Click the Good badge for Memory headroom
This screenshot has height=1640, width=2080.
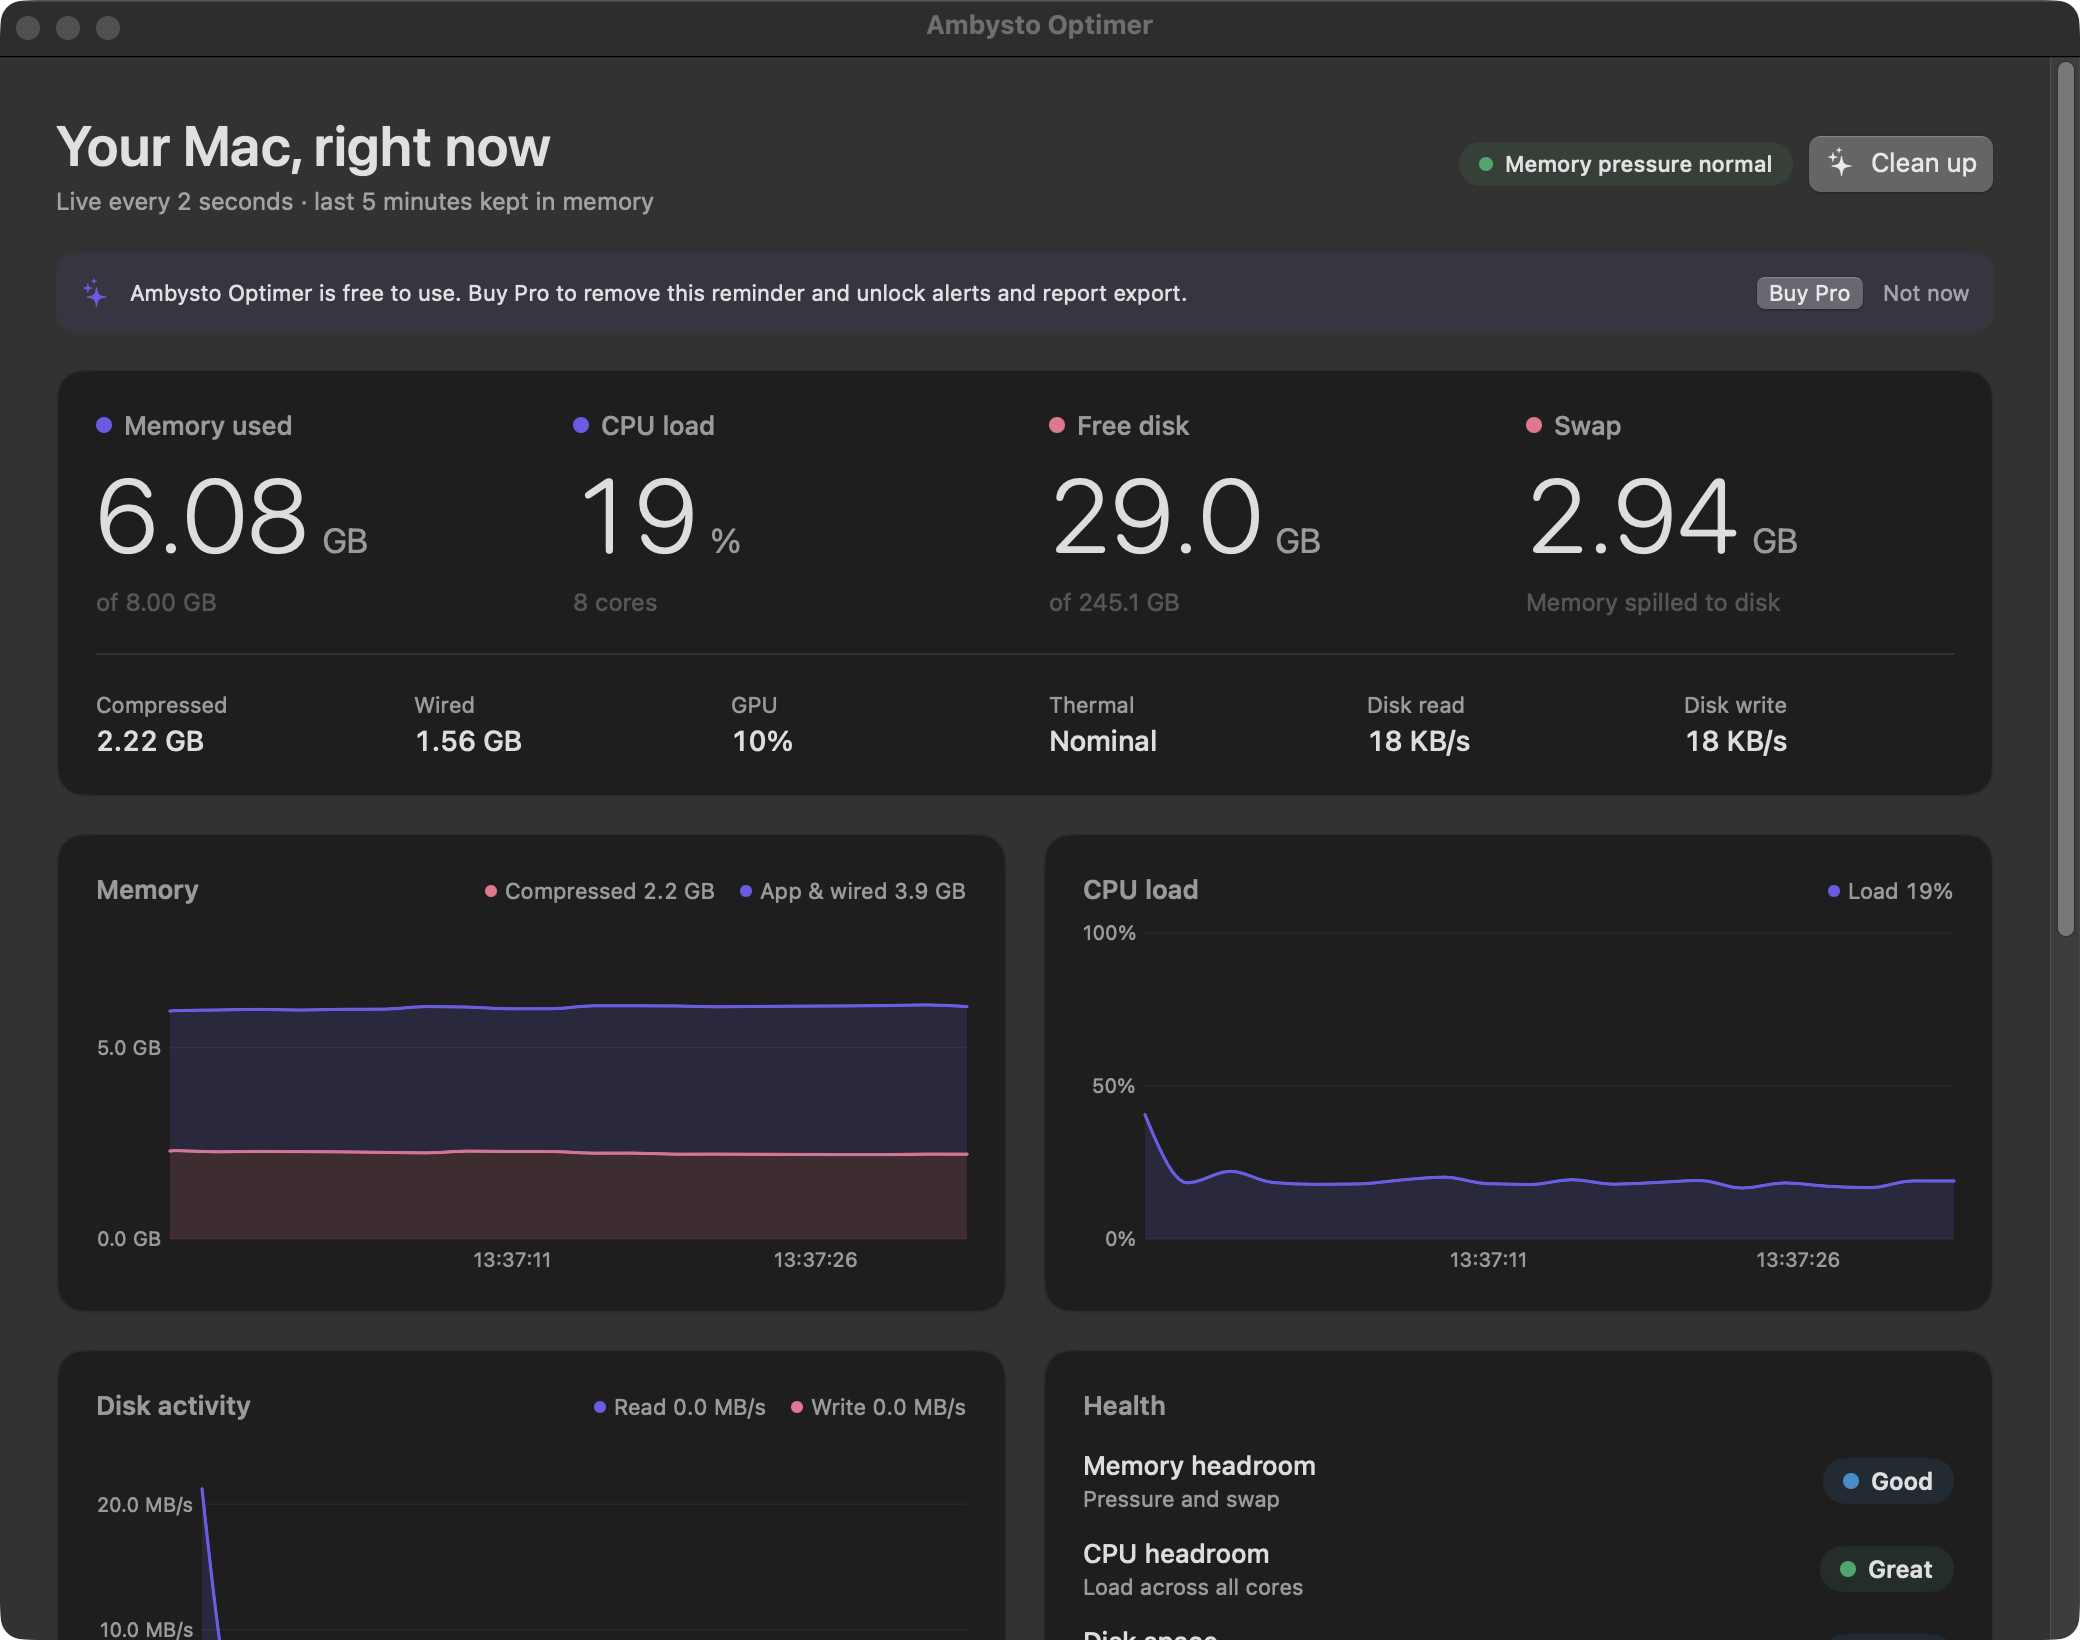pyautogui.click(x=1887, y=1481)
